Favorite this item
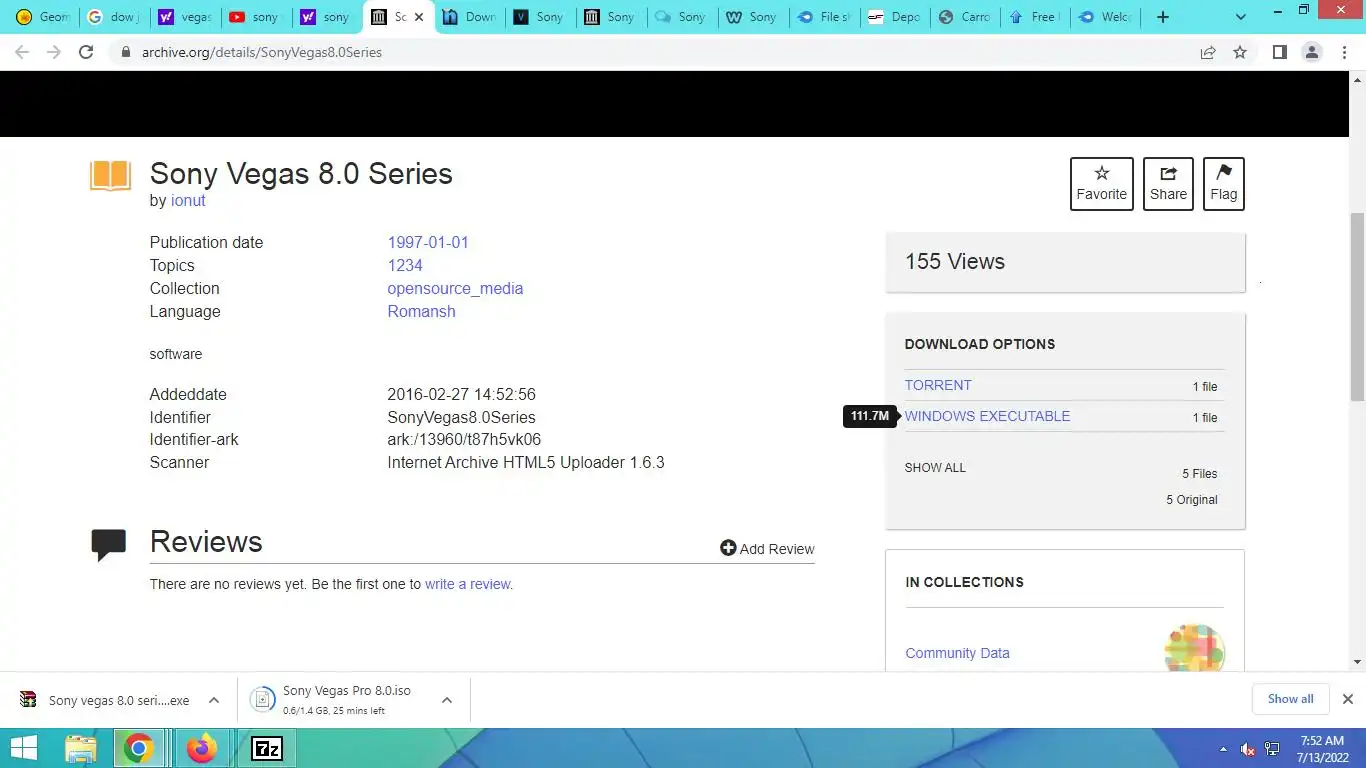This screenshot has height=768, width=1366. 1101,184
